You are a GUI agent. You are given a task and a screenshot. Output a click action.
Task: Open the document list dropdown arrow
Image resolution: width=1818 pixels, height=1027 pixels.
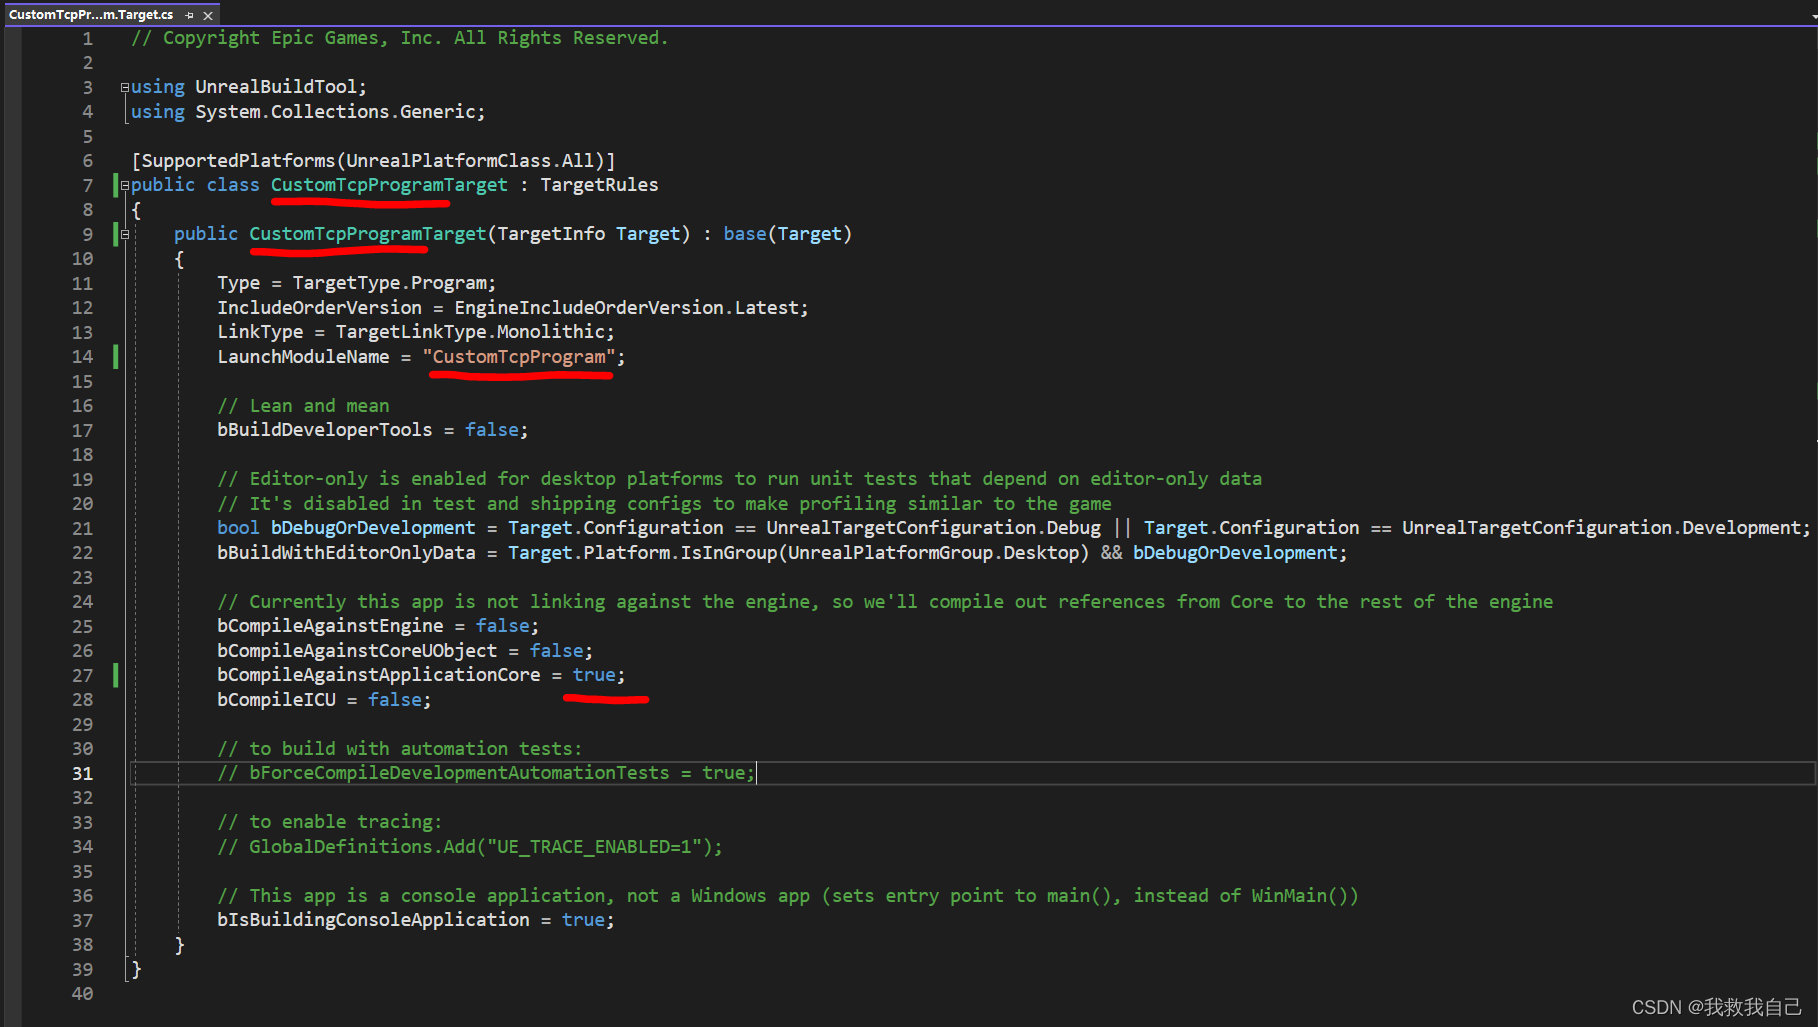point(1814,17)
